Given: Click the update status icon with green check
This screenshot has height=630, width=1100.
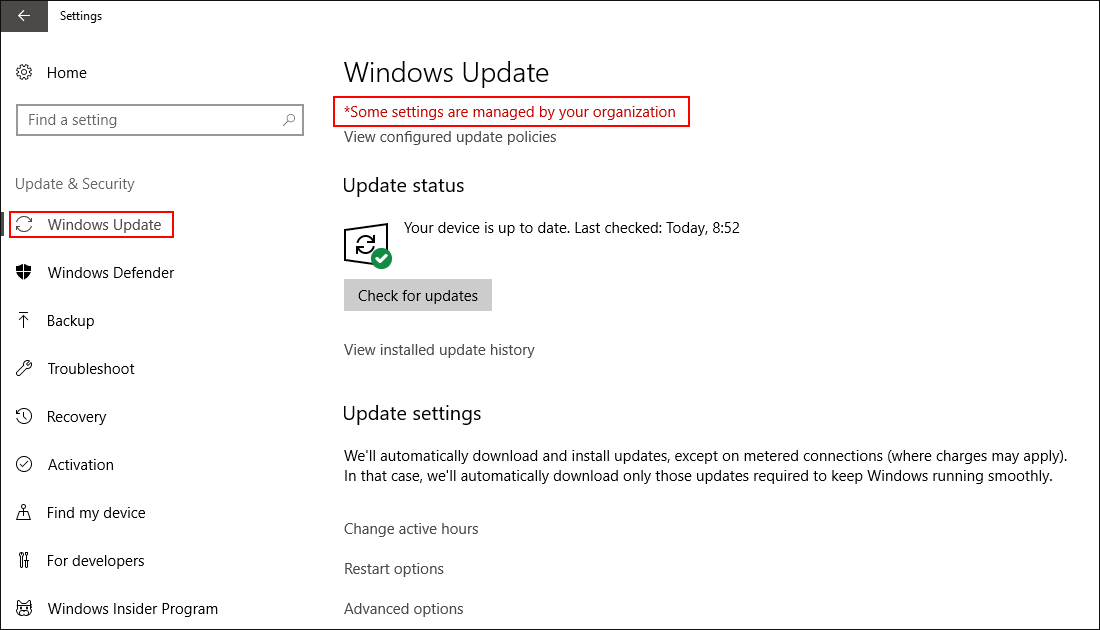Looking at the screenshot, I should pos(368,246).
